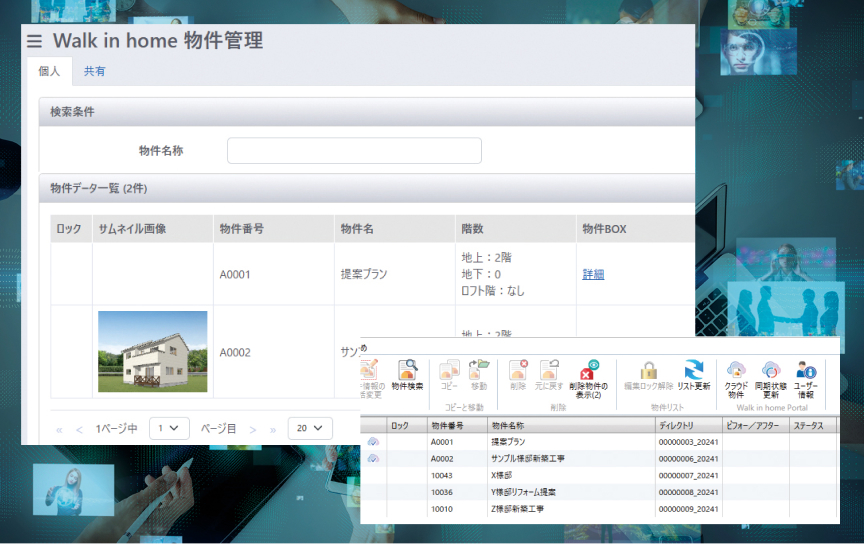Go to previous page with < button
The width and height of the screenshot is (864, 544).
tap(79, 430)
